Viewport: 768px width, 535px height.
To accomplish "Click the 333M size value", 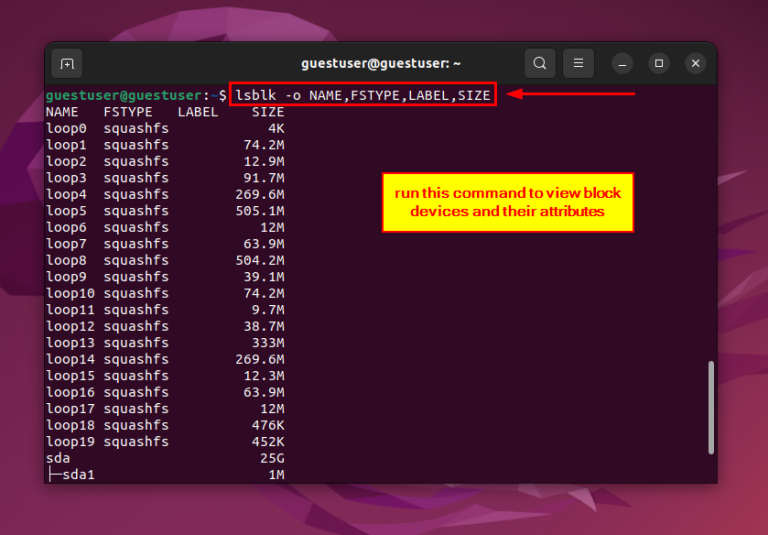I will [x=268, y=343].
